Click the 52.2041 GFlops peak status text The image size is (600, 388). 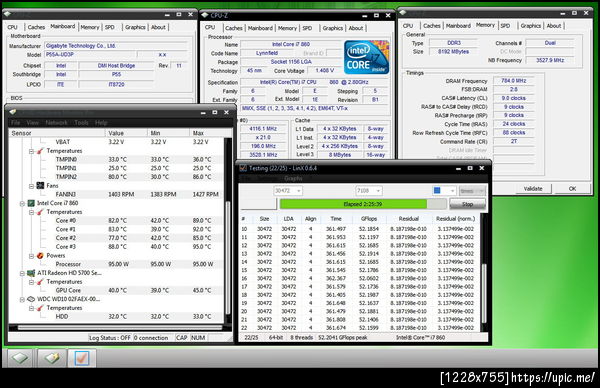(342, 337)
